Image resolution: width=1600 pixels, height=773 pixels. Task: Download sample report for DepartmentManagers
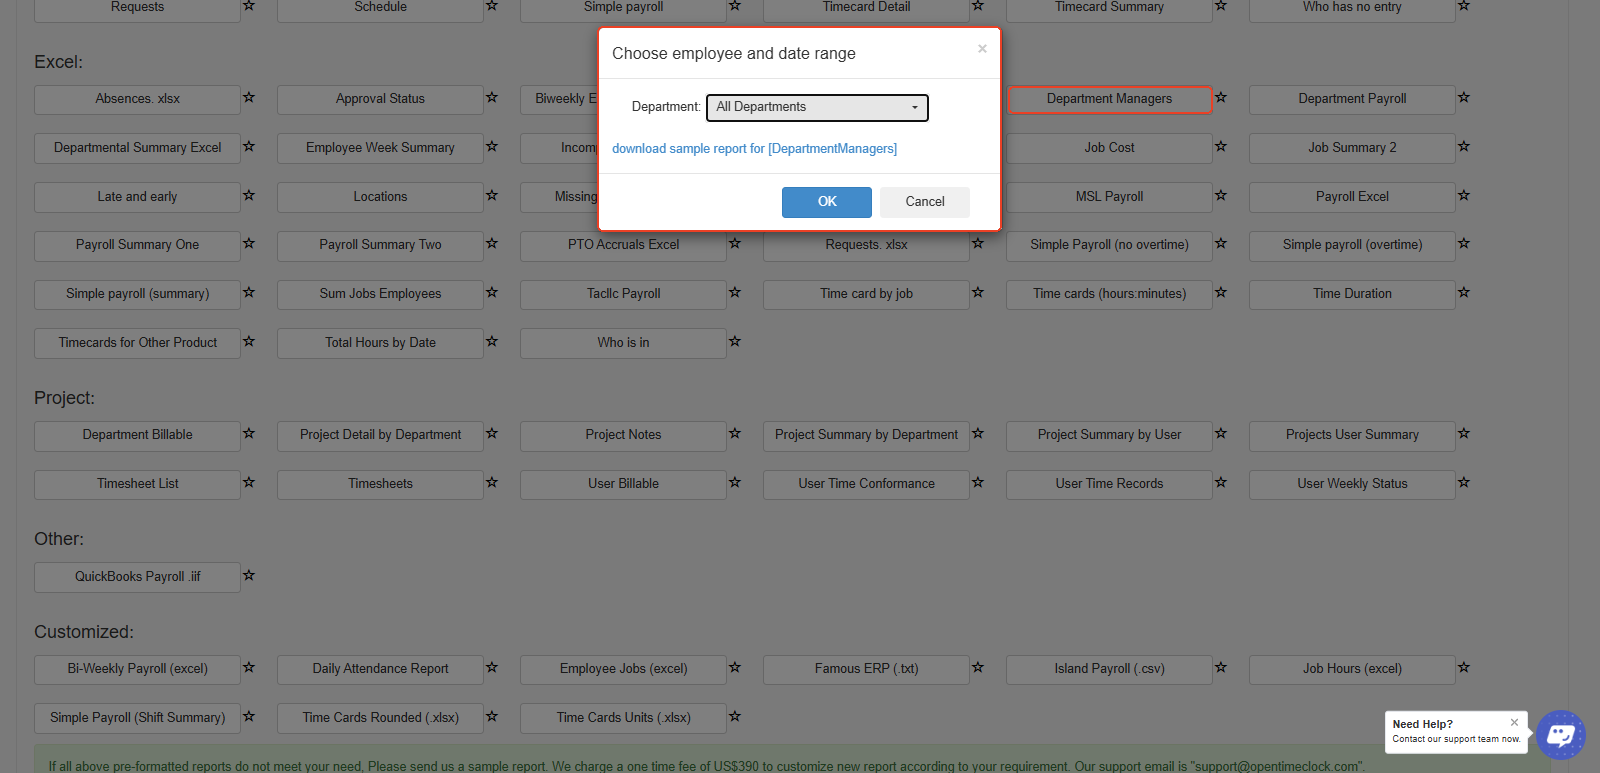[x=754, y=149]
